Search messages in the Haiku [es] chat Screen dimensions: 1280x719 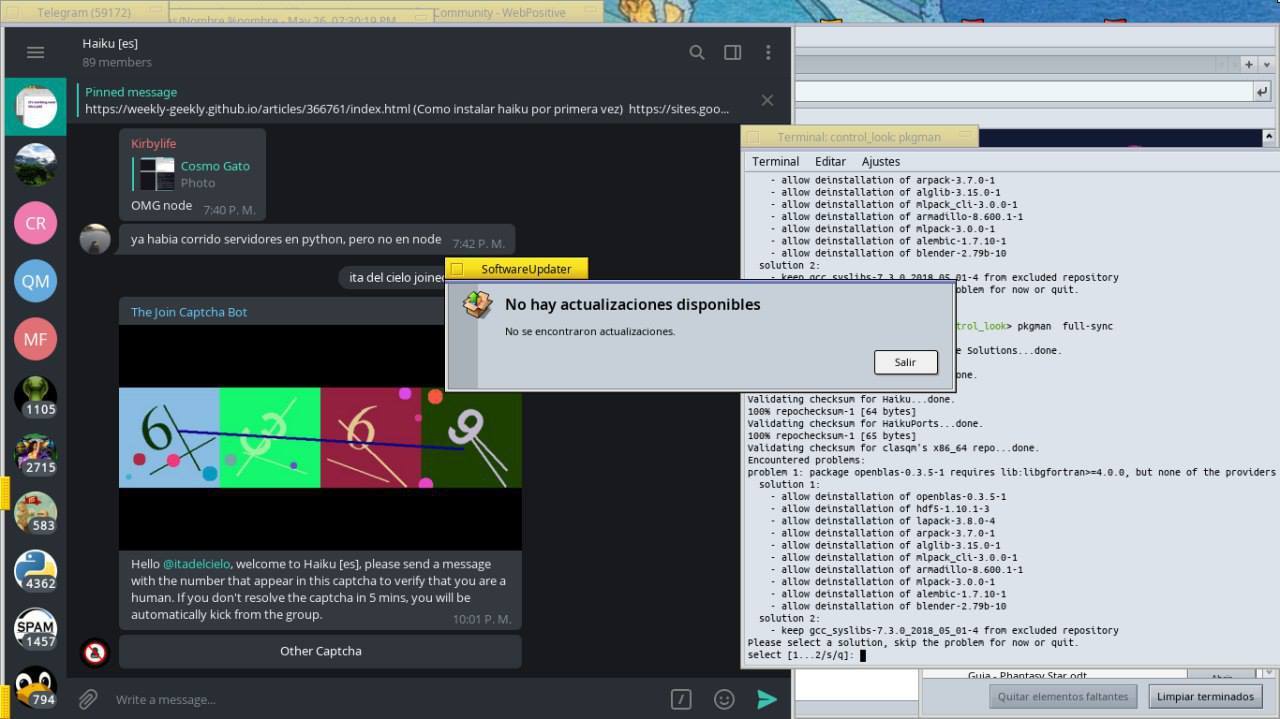coord(697,53)
